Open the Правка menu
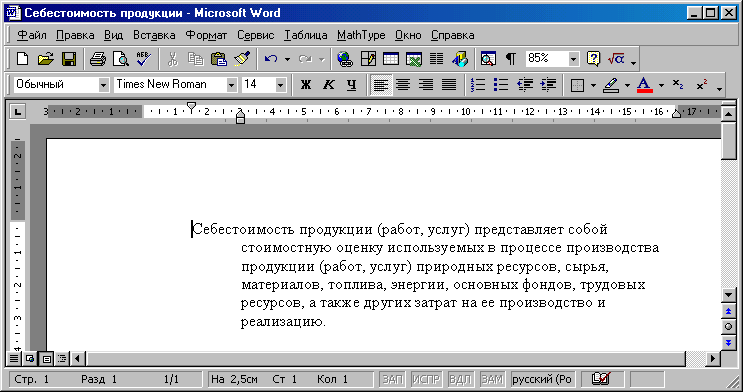 [x=75, y=35]
